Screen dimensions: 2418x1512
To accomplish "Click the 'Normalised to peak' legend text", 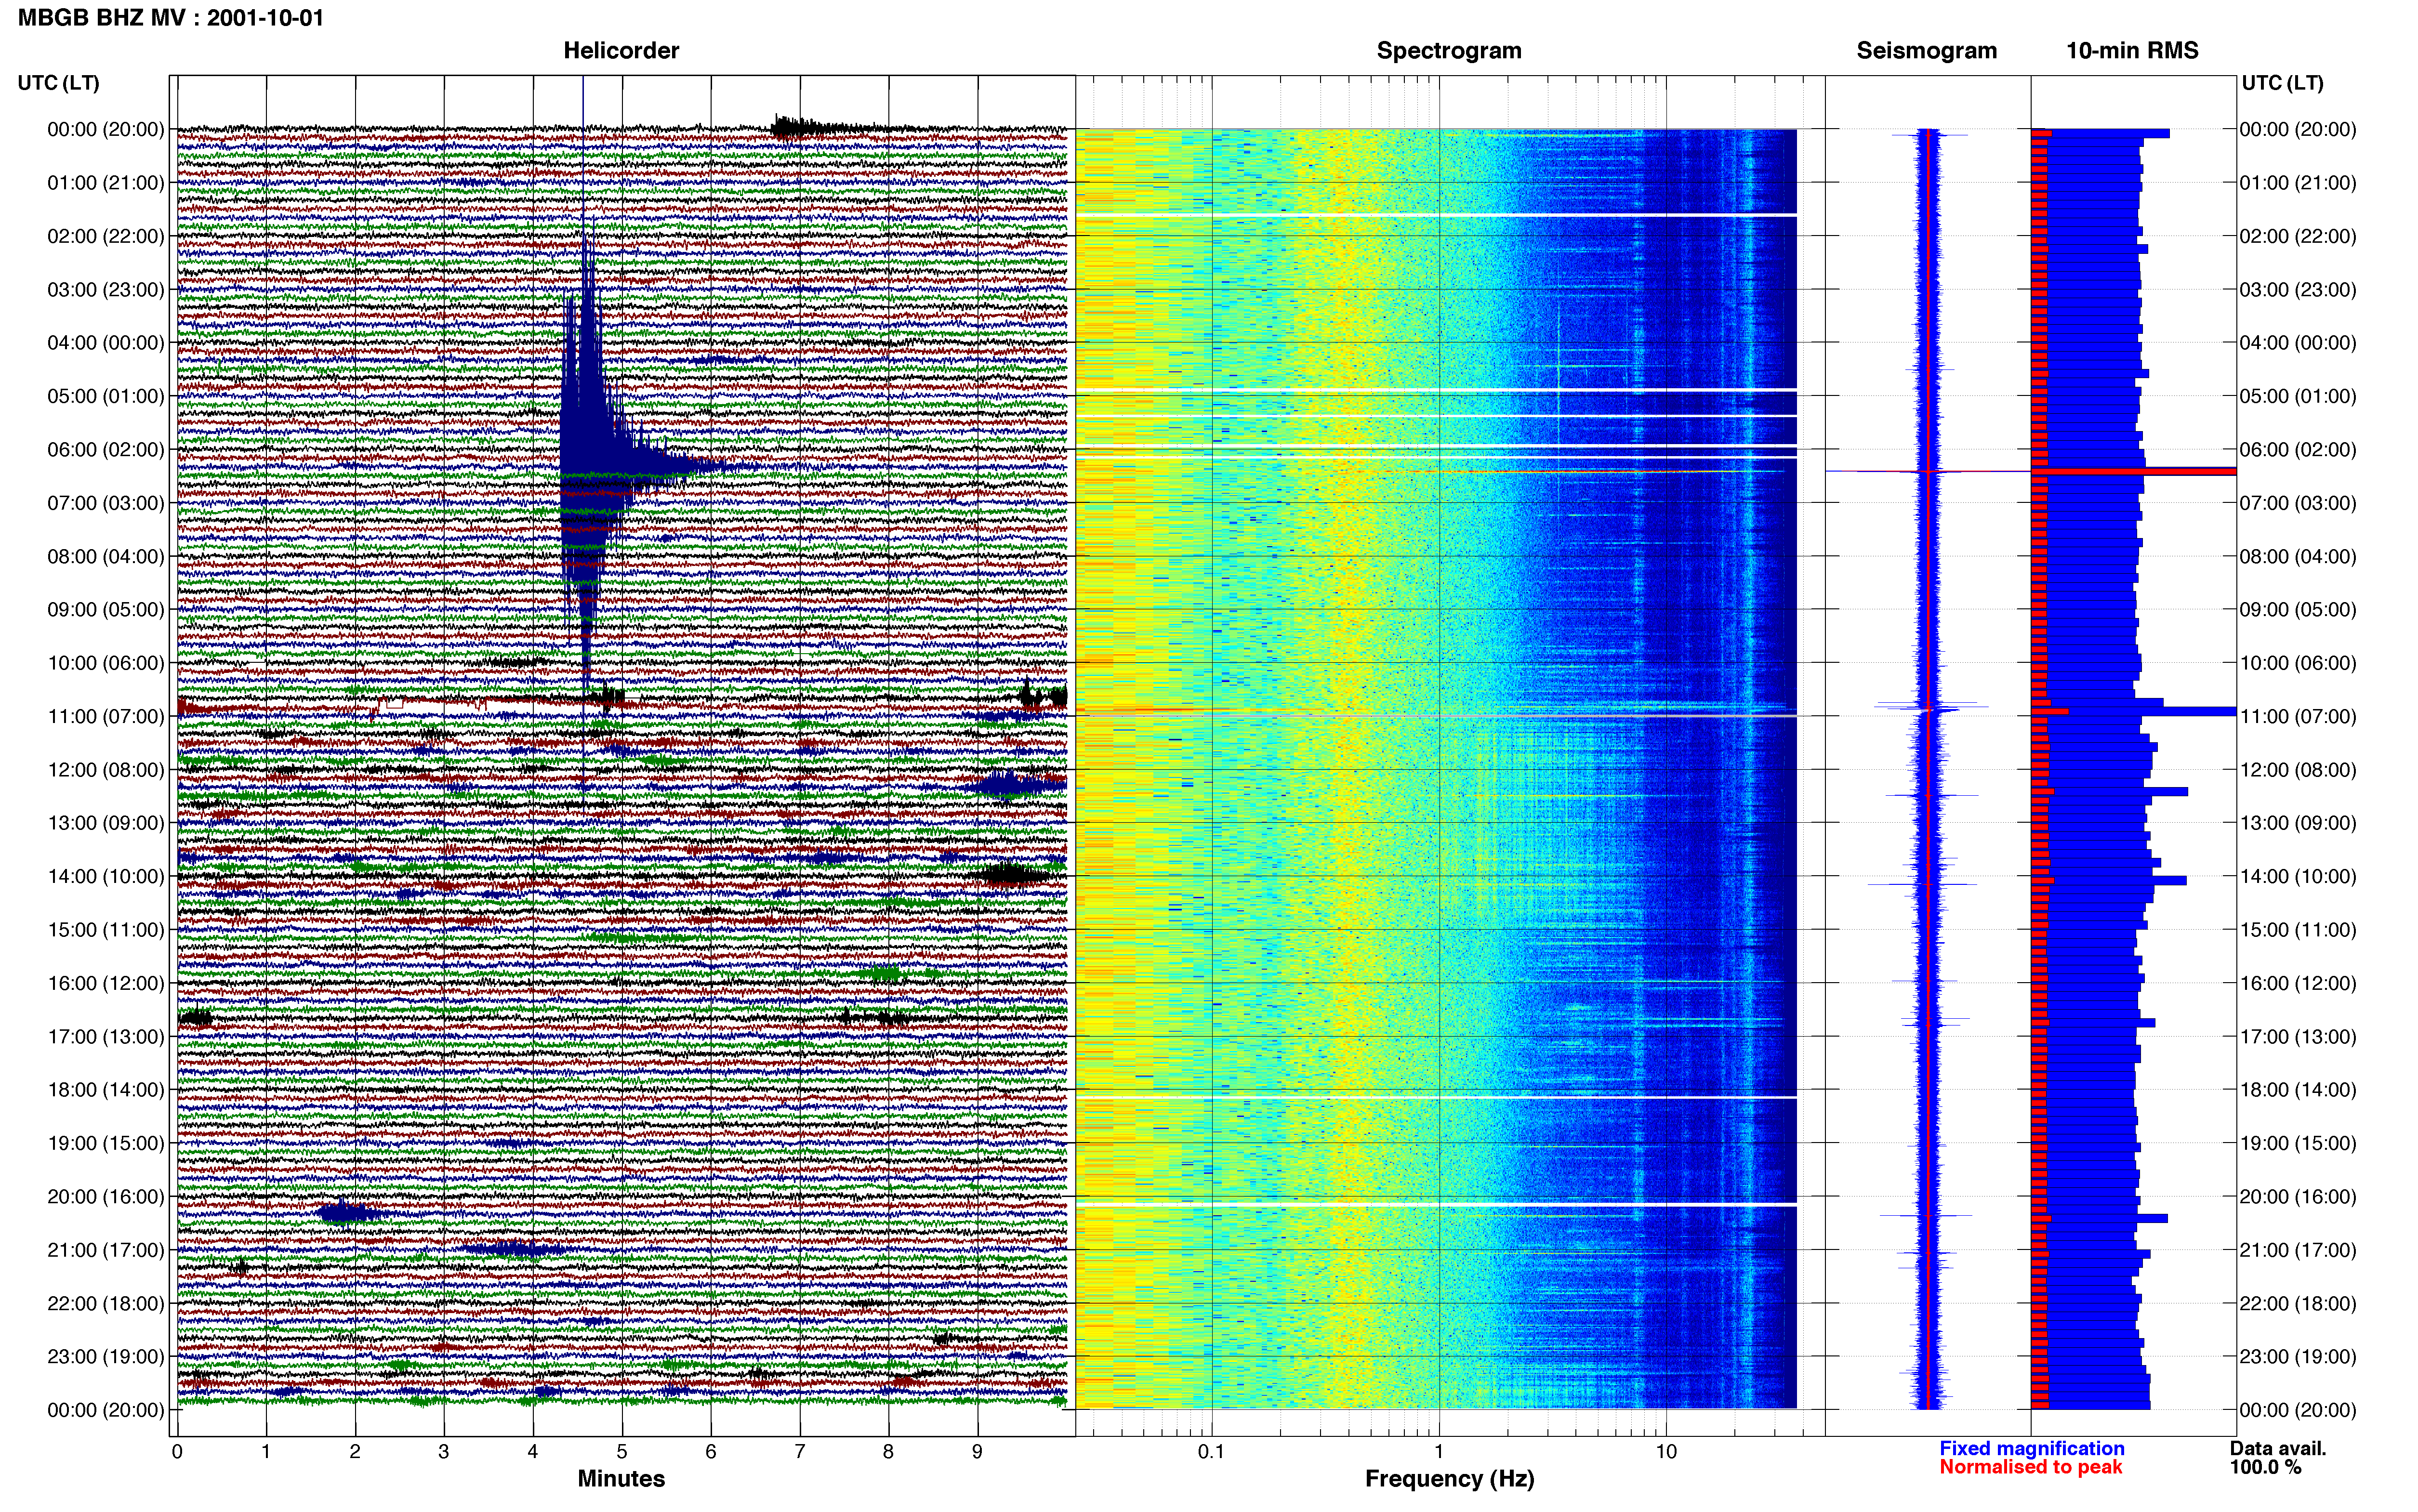I will 2030,1467.
